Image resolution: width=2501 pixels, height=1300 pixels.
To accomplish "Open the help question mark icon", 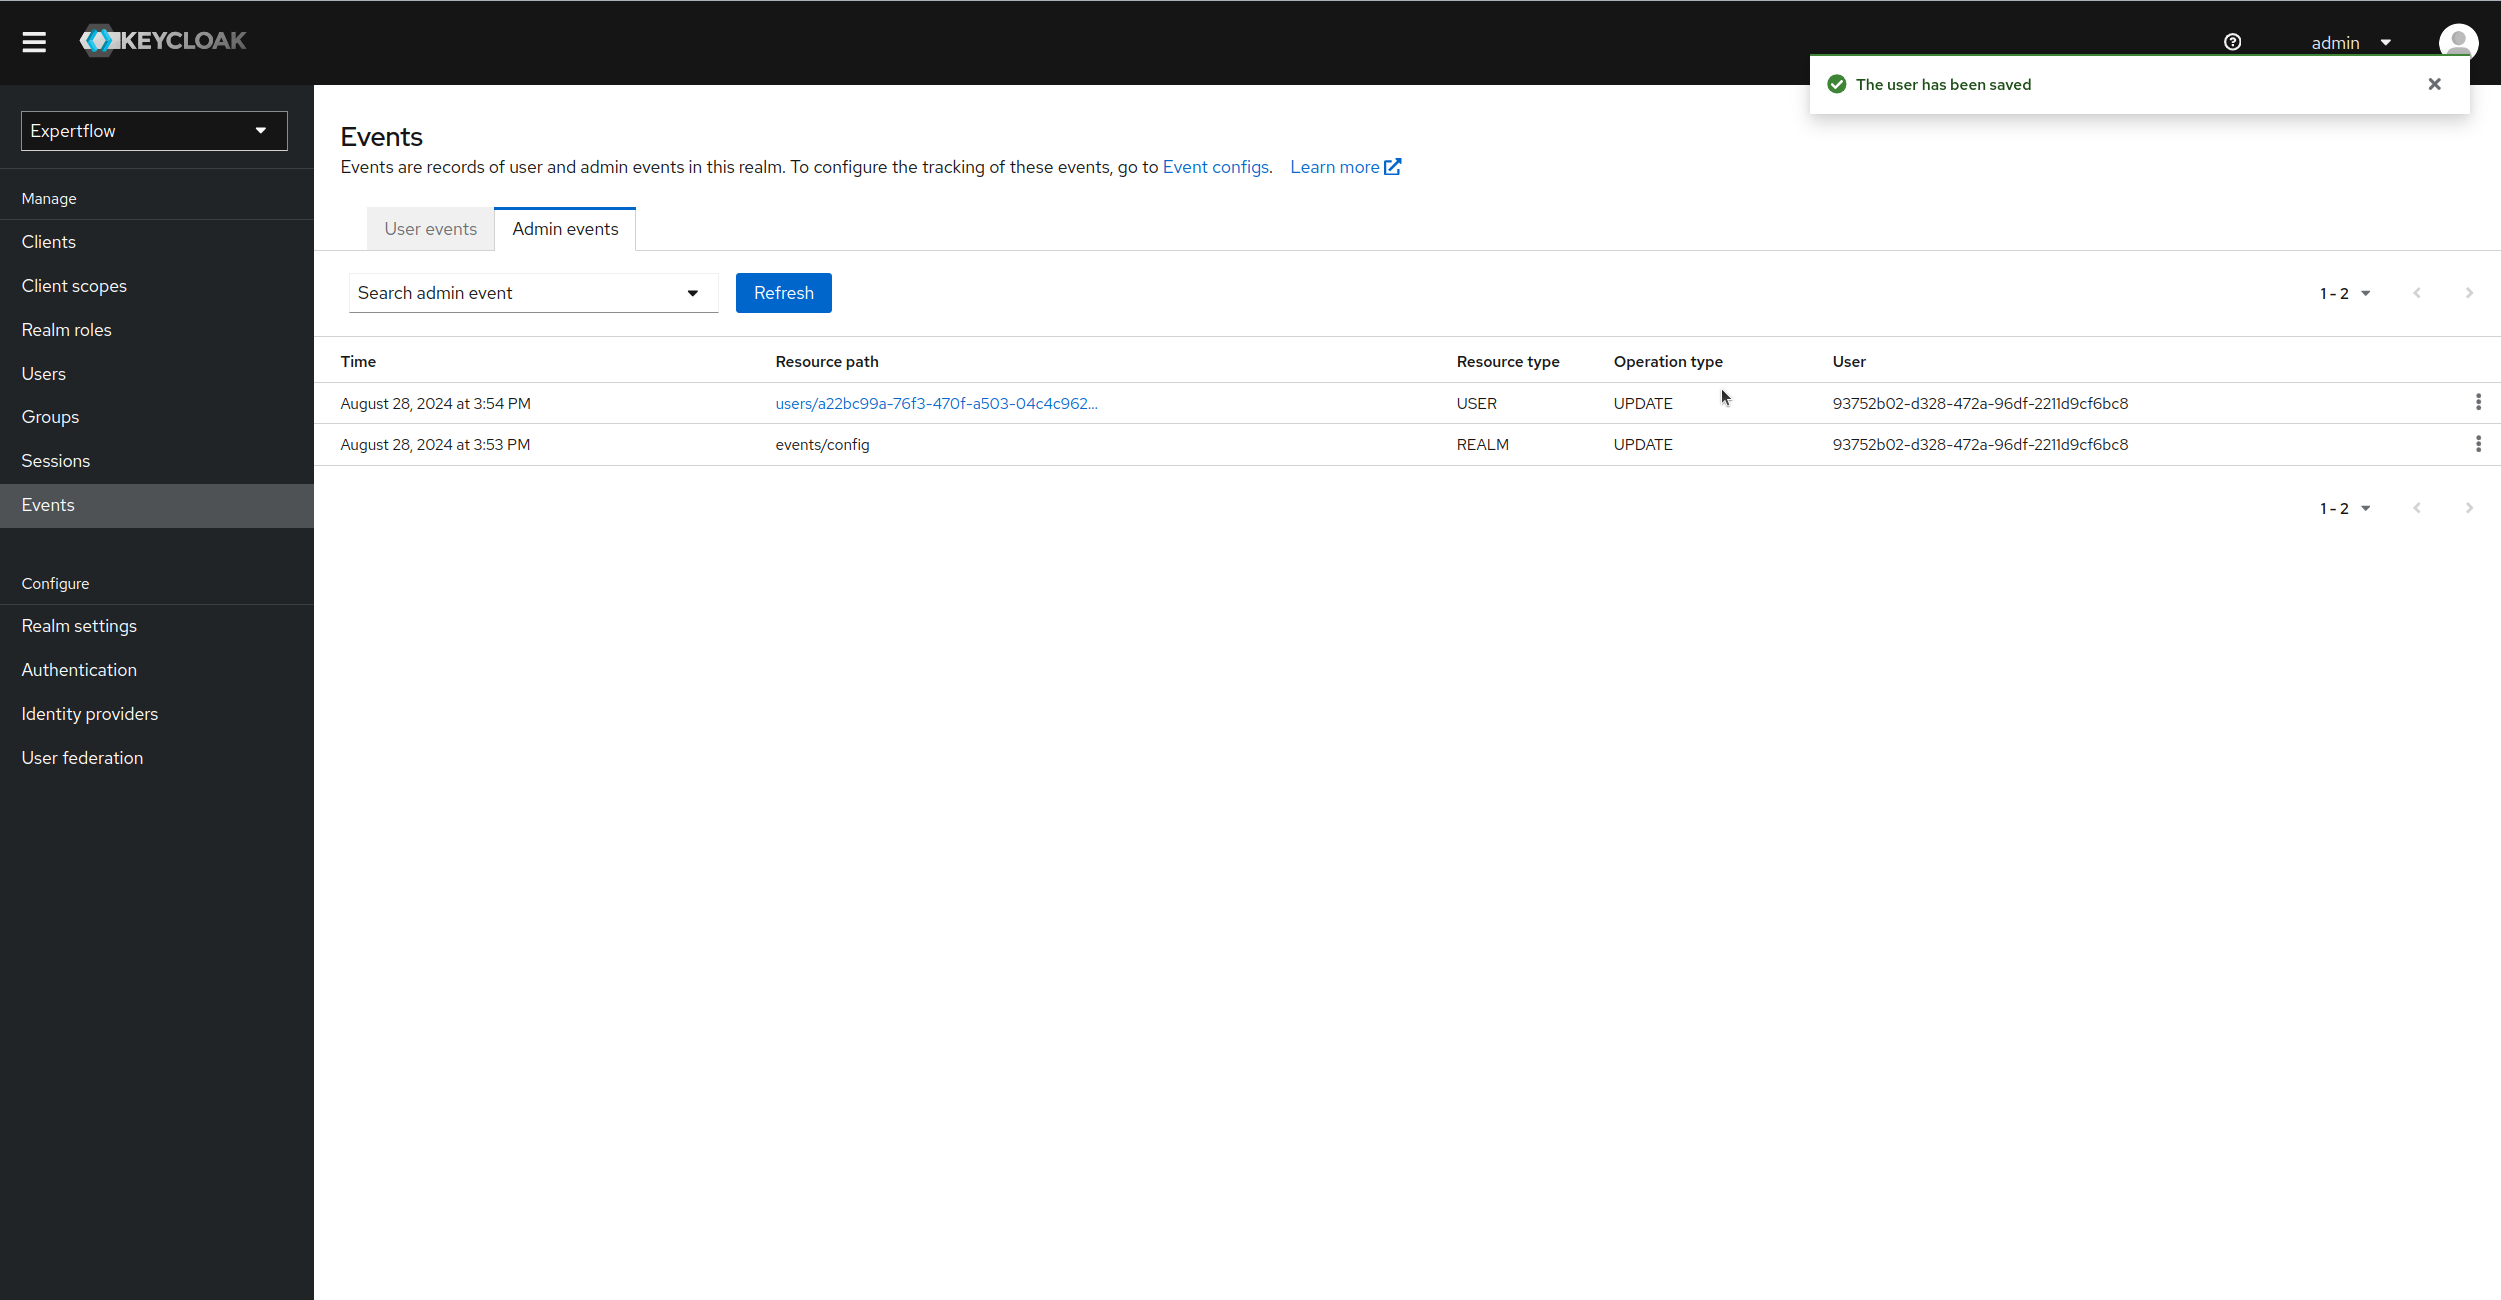I will 2233,42.
